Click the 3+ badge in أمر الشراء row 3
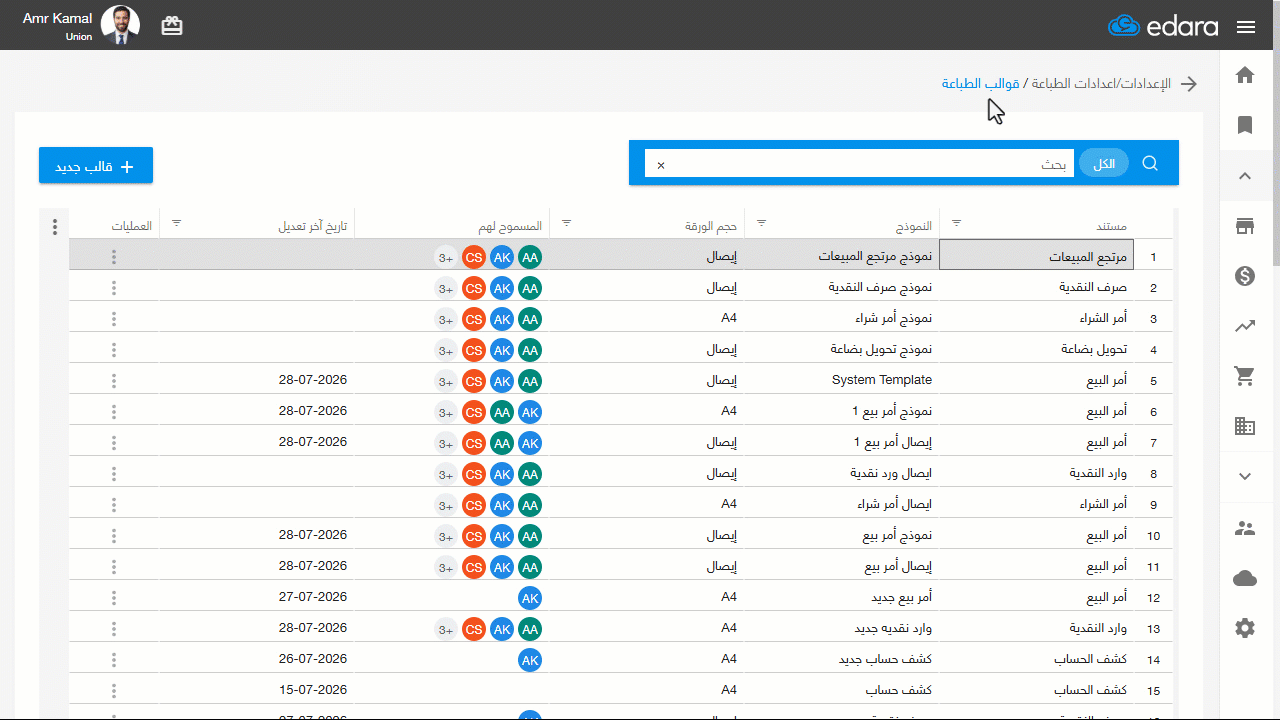The height and width of the screenshot is (720, 1280). coord(446,319)
